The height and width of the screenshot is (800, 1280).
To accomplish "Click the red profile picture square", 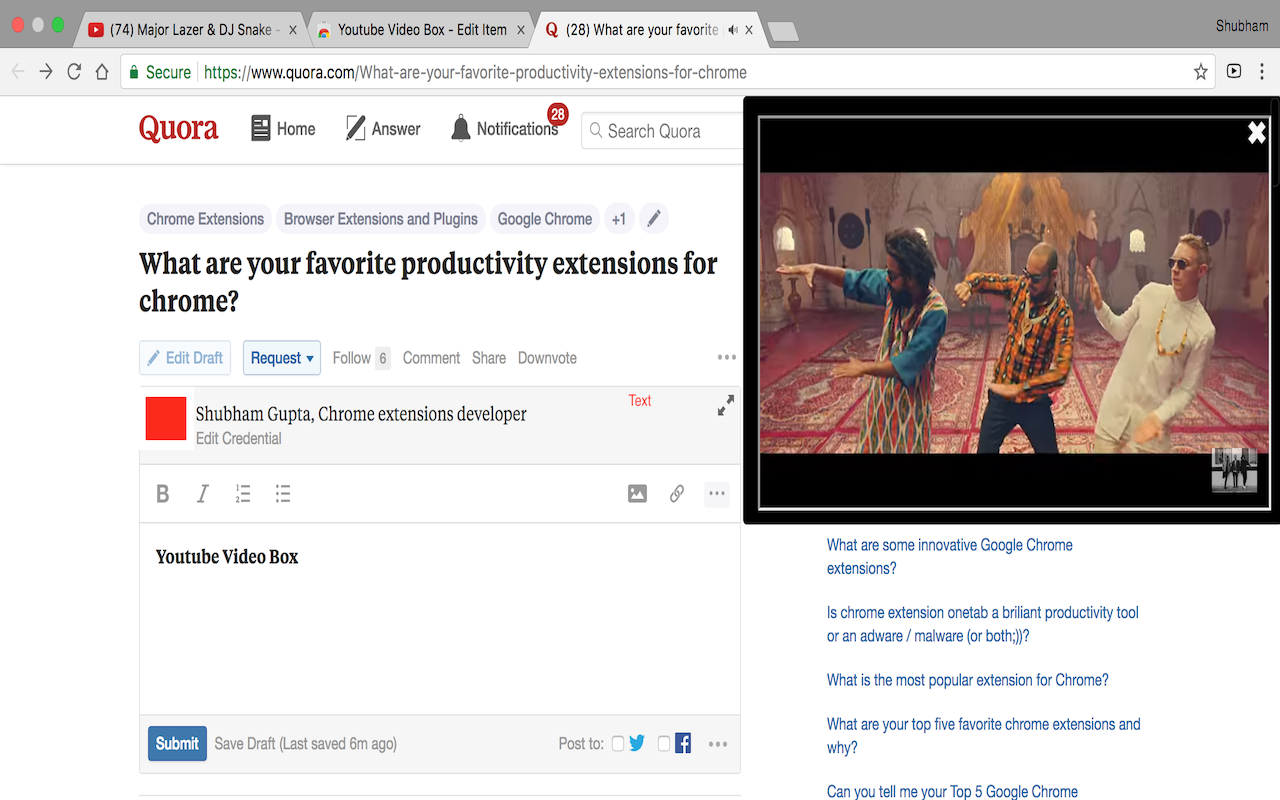I will [x=166, y=418].
